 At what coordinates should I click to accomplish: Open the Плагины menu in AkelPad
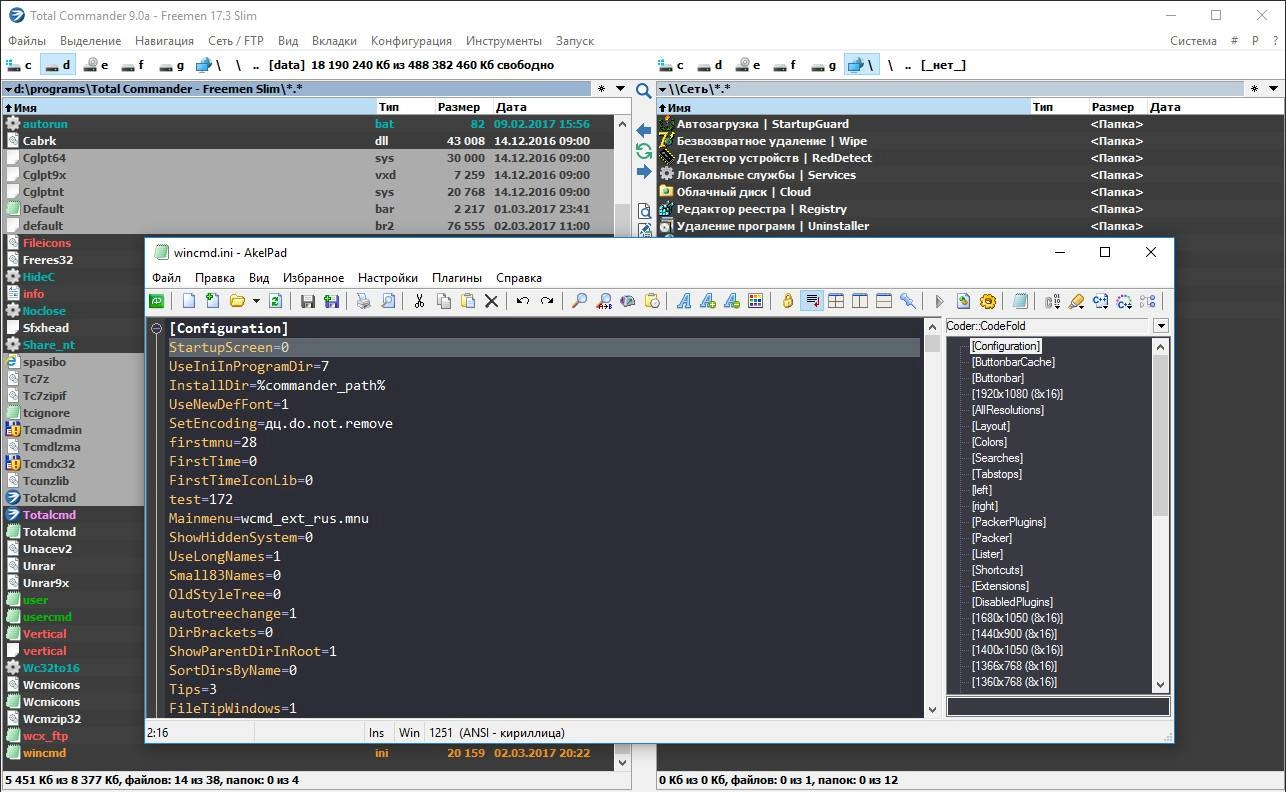pos(457,278)
